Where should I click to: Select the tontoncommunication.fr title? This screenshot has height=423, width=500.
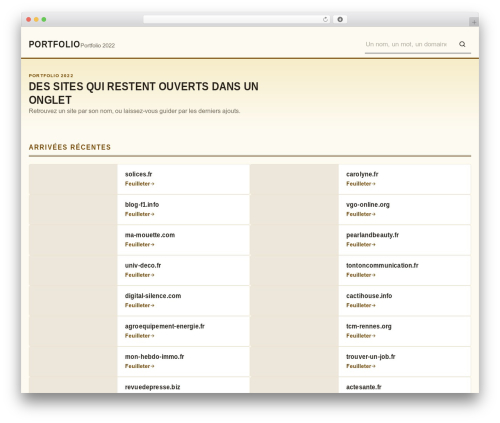pos(382,265)
